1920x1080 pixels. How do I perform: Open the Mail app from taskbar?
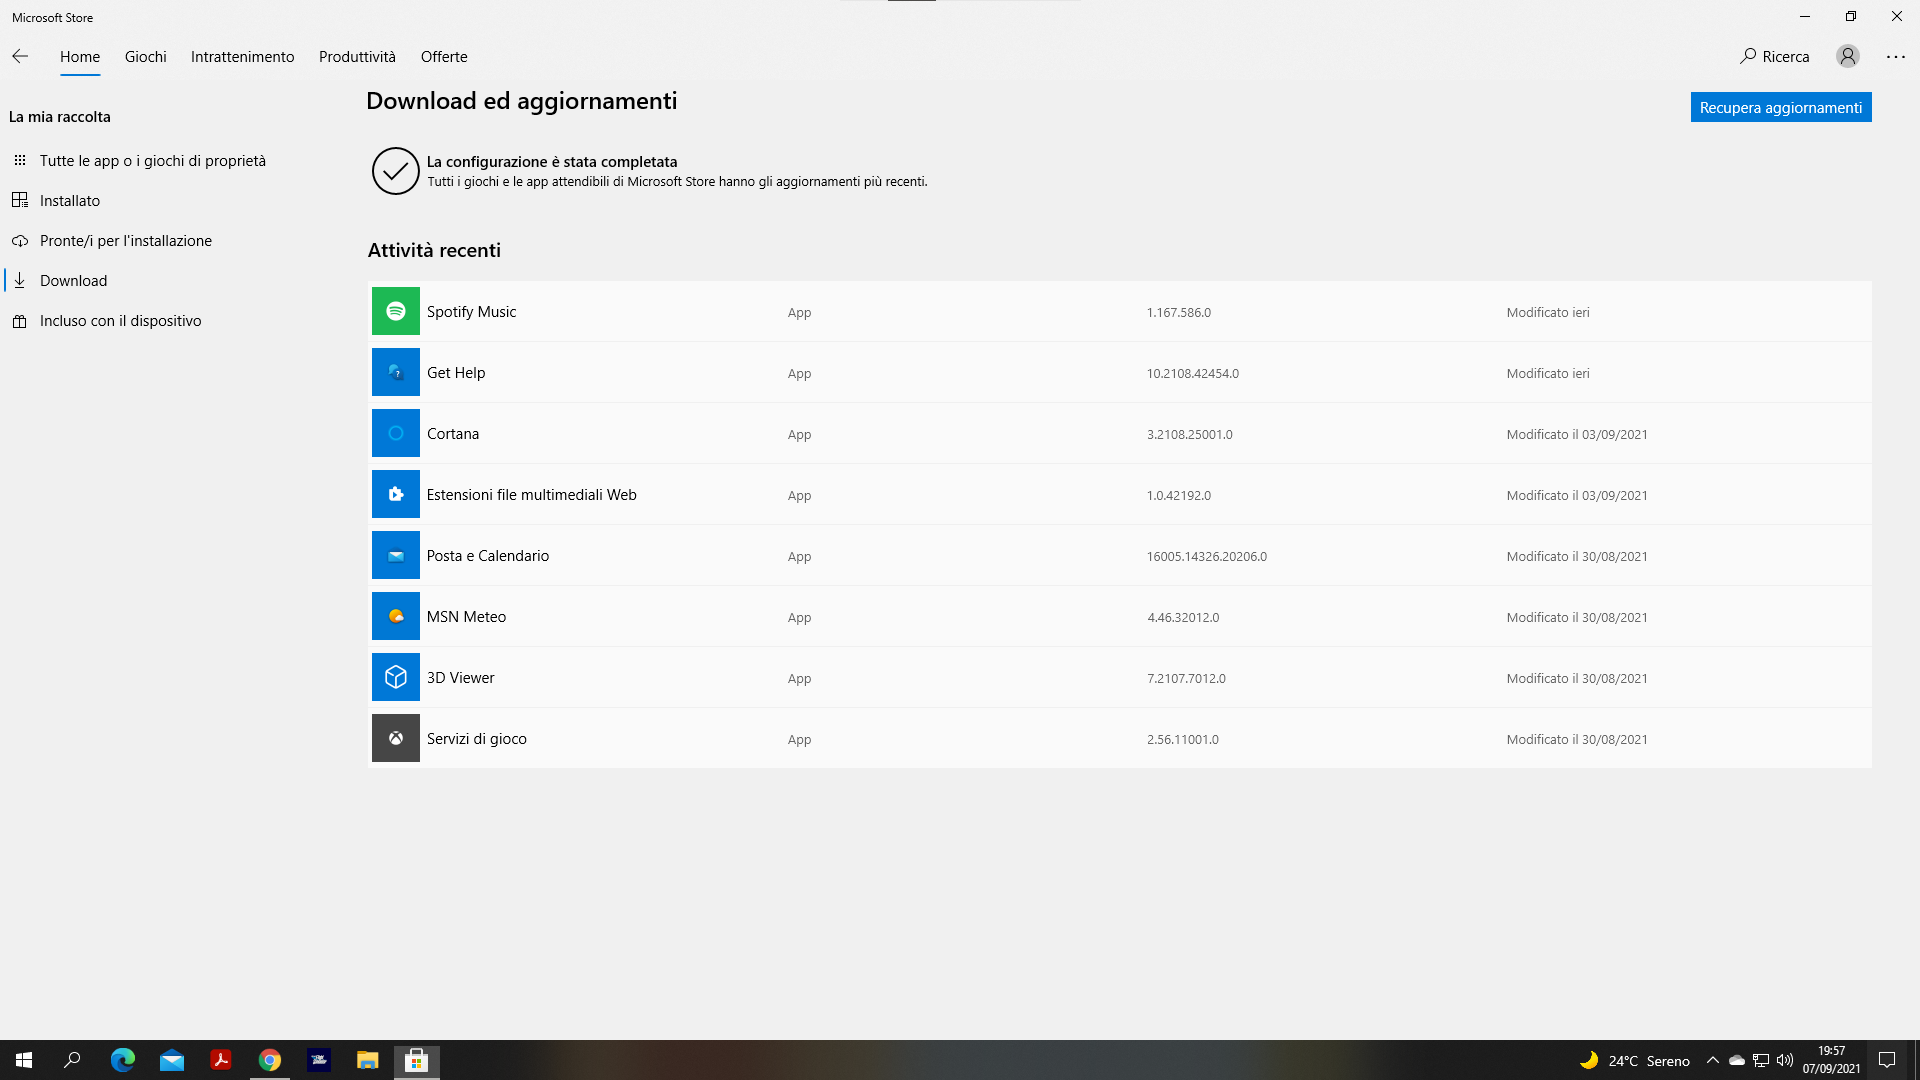pyautogui.click(x=172, y=1060)
